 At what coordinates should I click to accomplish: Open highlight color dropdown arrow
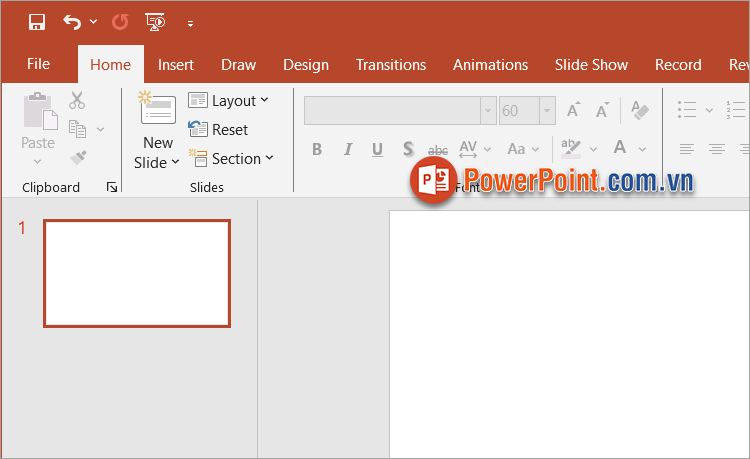click(x=594, y=149)
